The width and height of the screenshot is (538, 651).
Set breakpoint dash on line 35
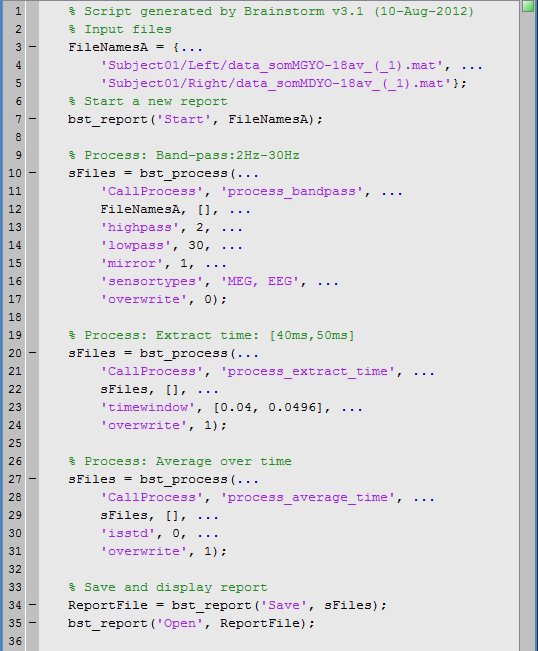point(32,623)
